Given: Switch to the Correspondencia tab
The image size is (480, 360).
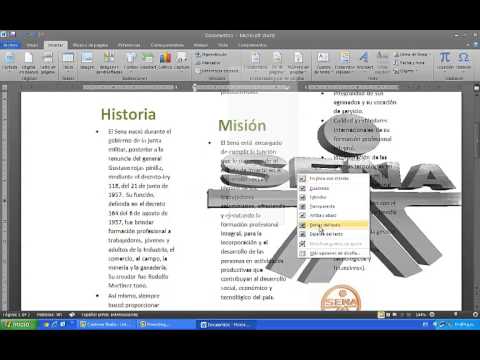Looking at the screenshot, I should click(x=167, y=45).
